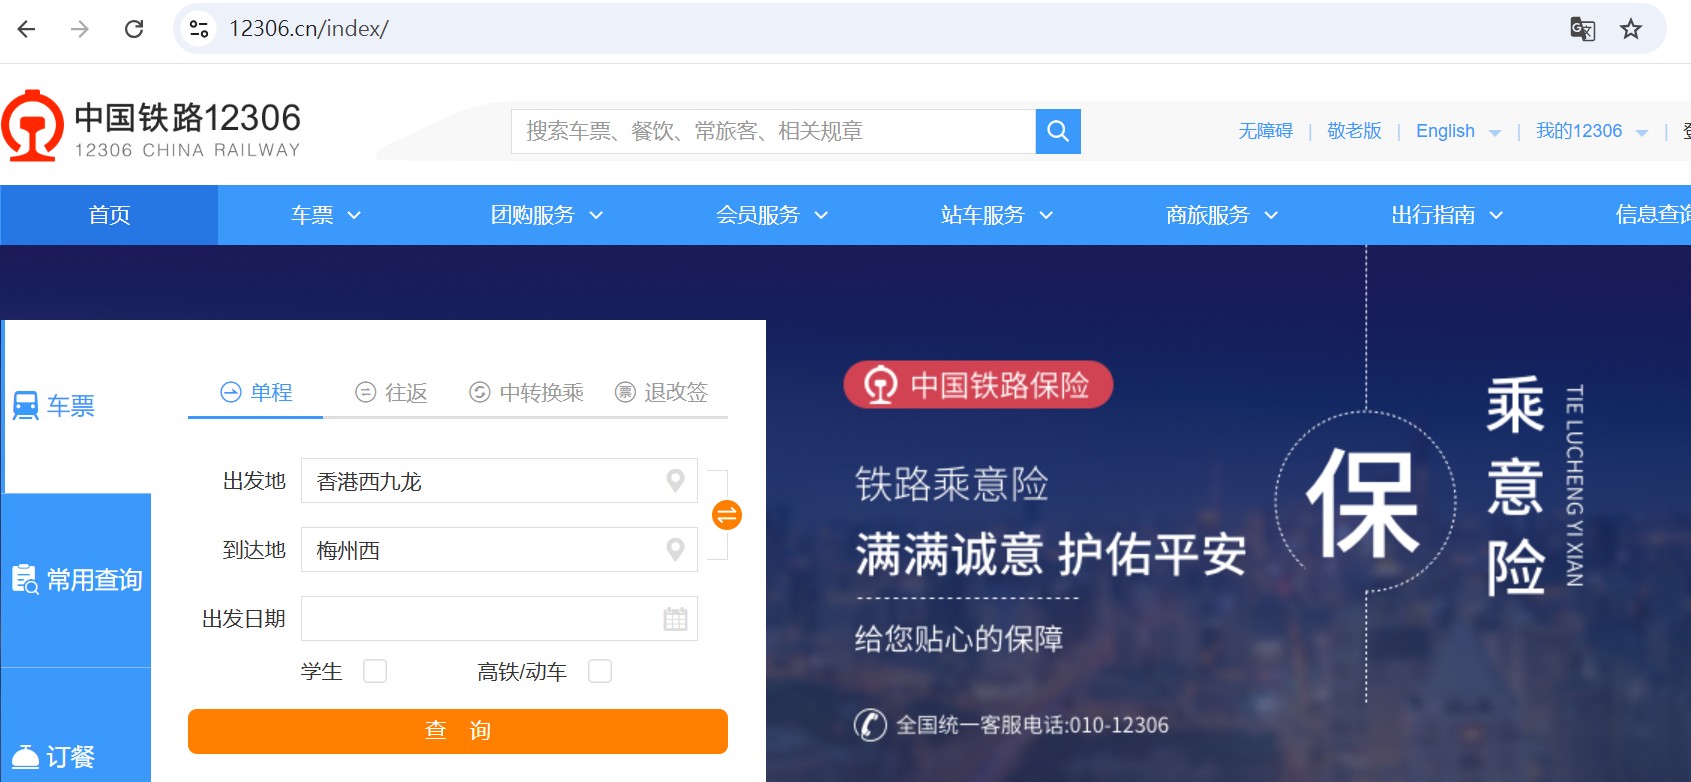
Task: Check the 高铁/动车 checkbox
Action: [x=600, y=671]
